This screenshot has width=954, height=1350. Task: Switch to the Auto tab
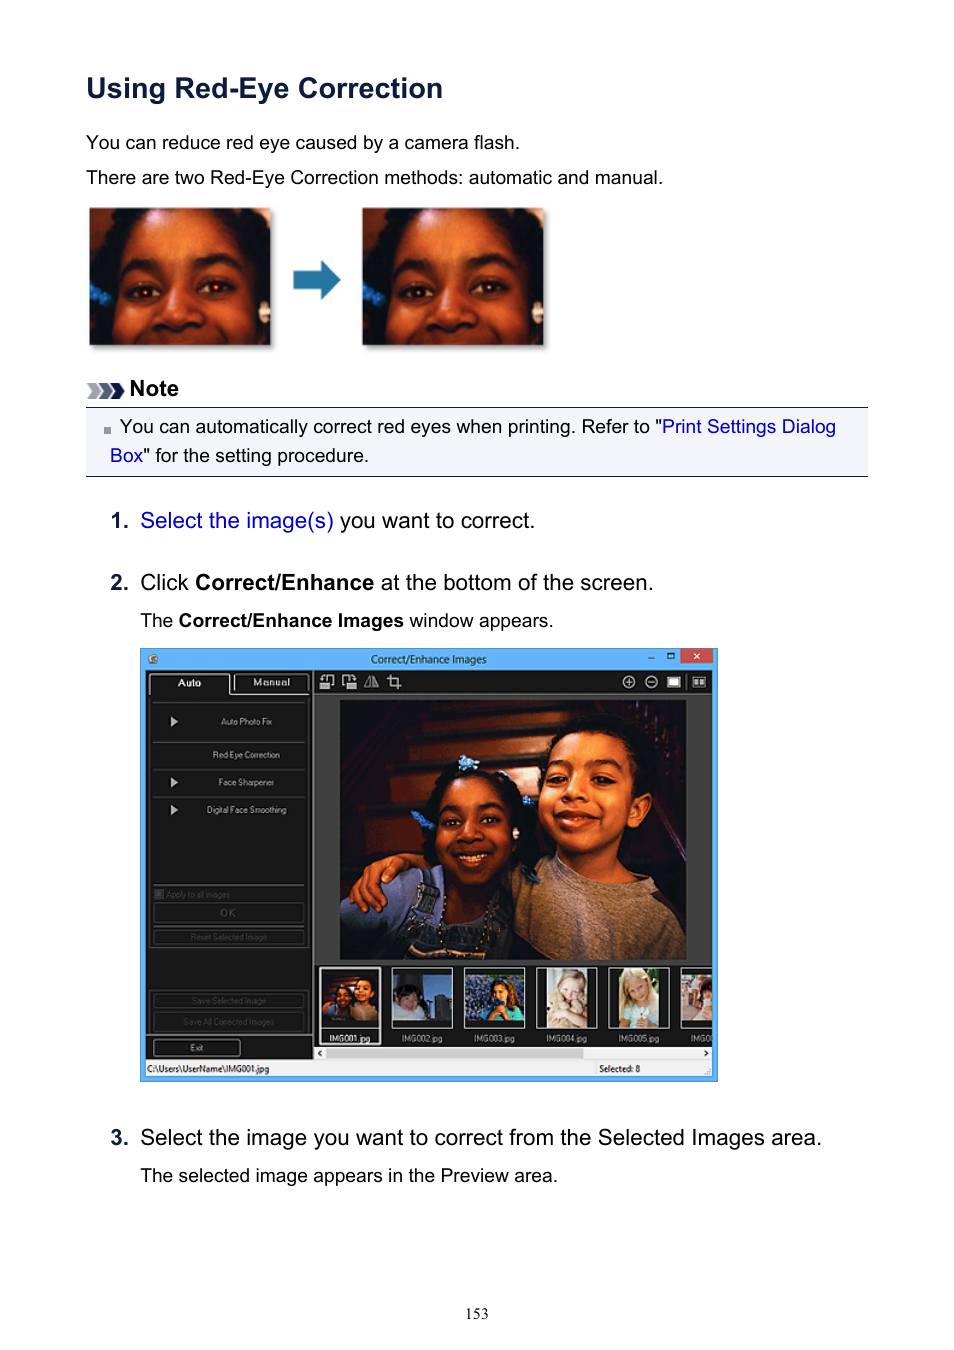pos(189,683)
